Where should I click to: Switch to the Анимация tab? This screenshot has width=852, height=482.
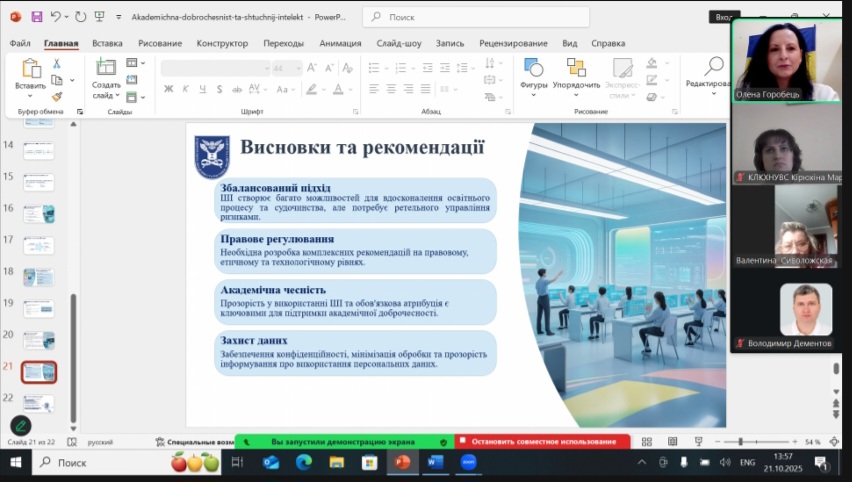[x=340, y=43]
